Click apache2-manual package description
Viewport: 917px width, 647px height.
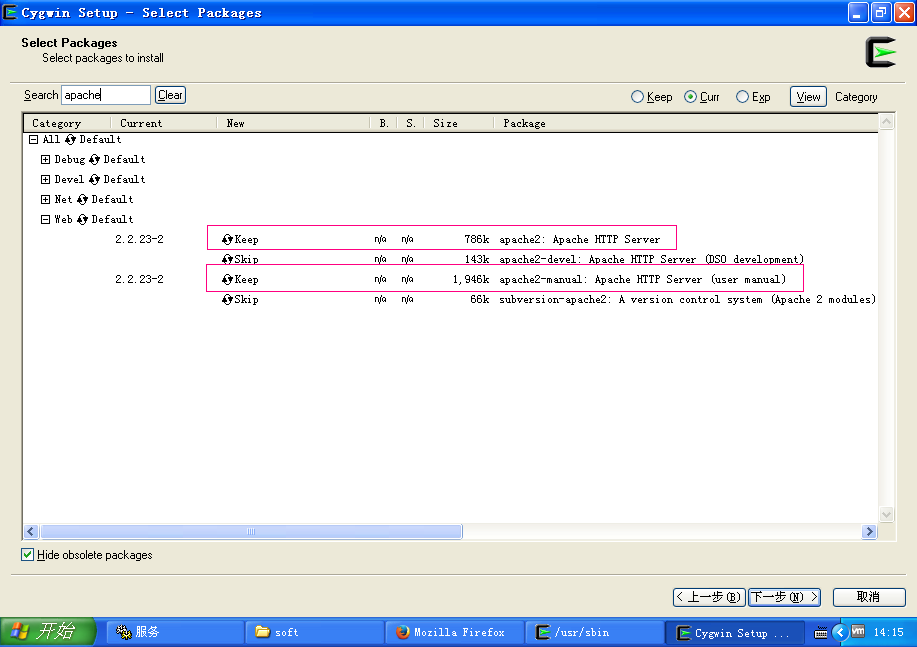[642, 279]
